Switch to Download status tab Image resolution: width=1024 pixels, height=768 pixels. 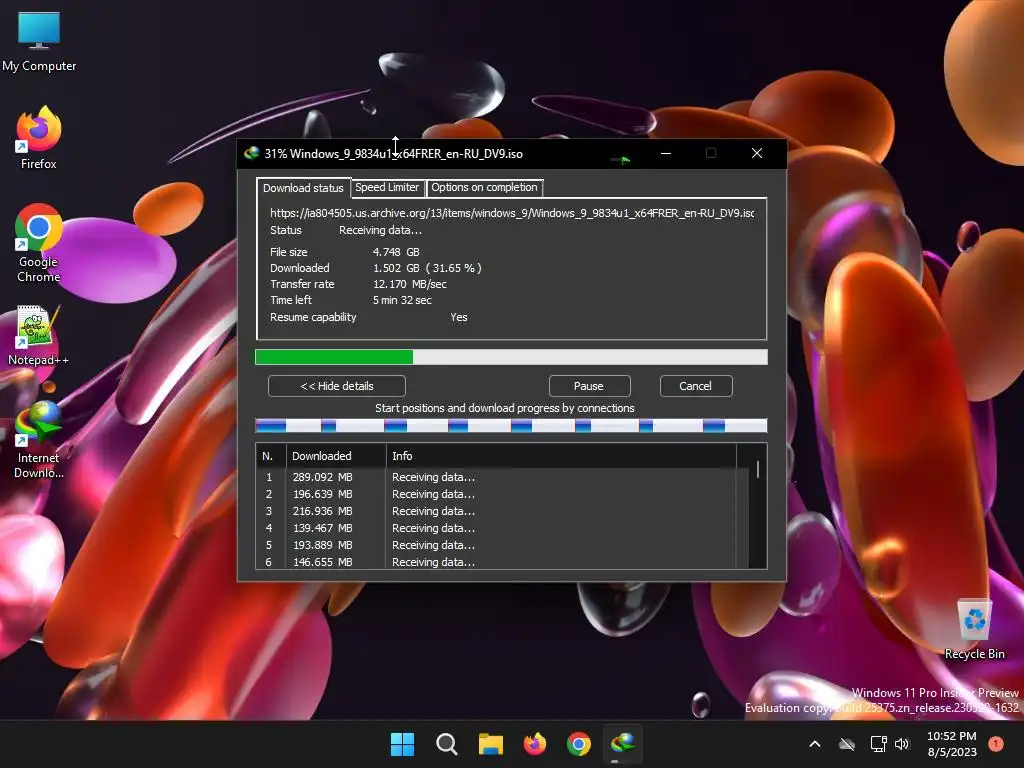click(303, 188)
